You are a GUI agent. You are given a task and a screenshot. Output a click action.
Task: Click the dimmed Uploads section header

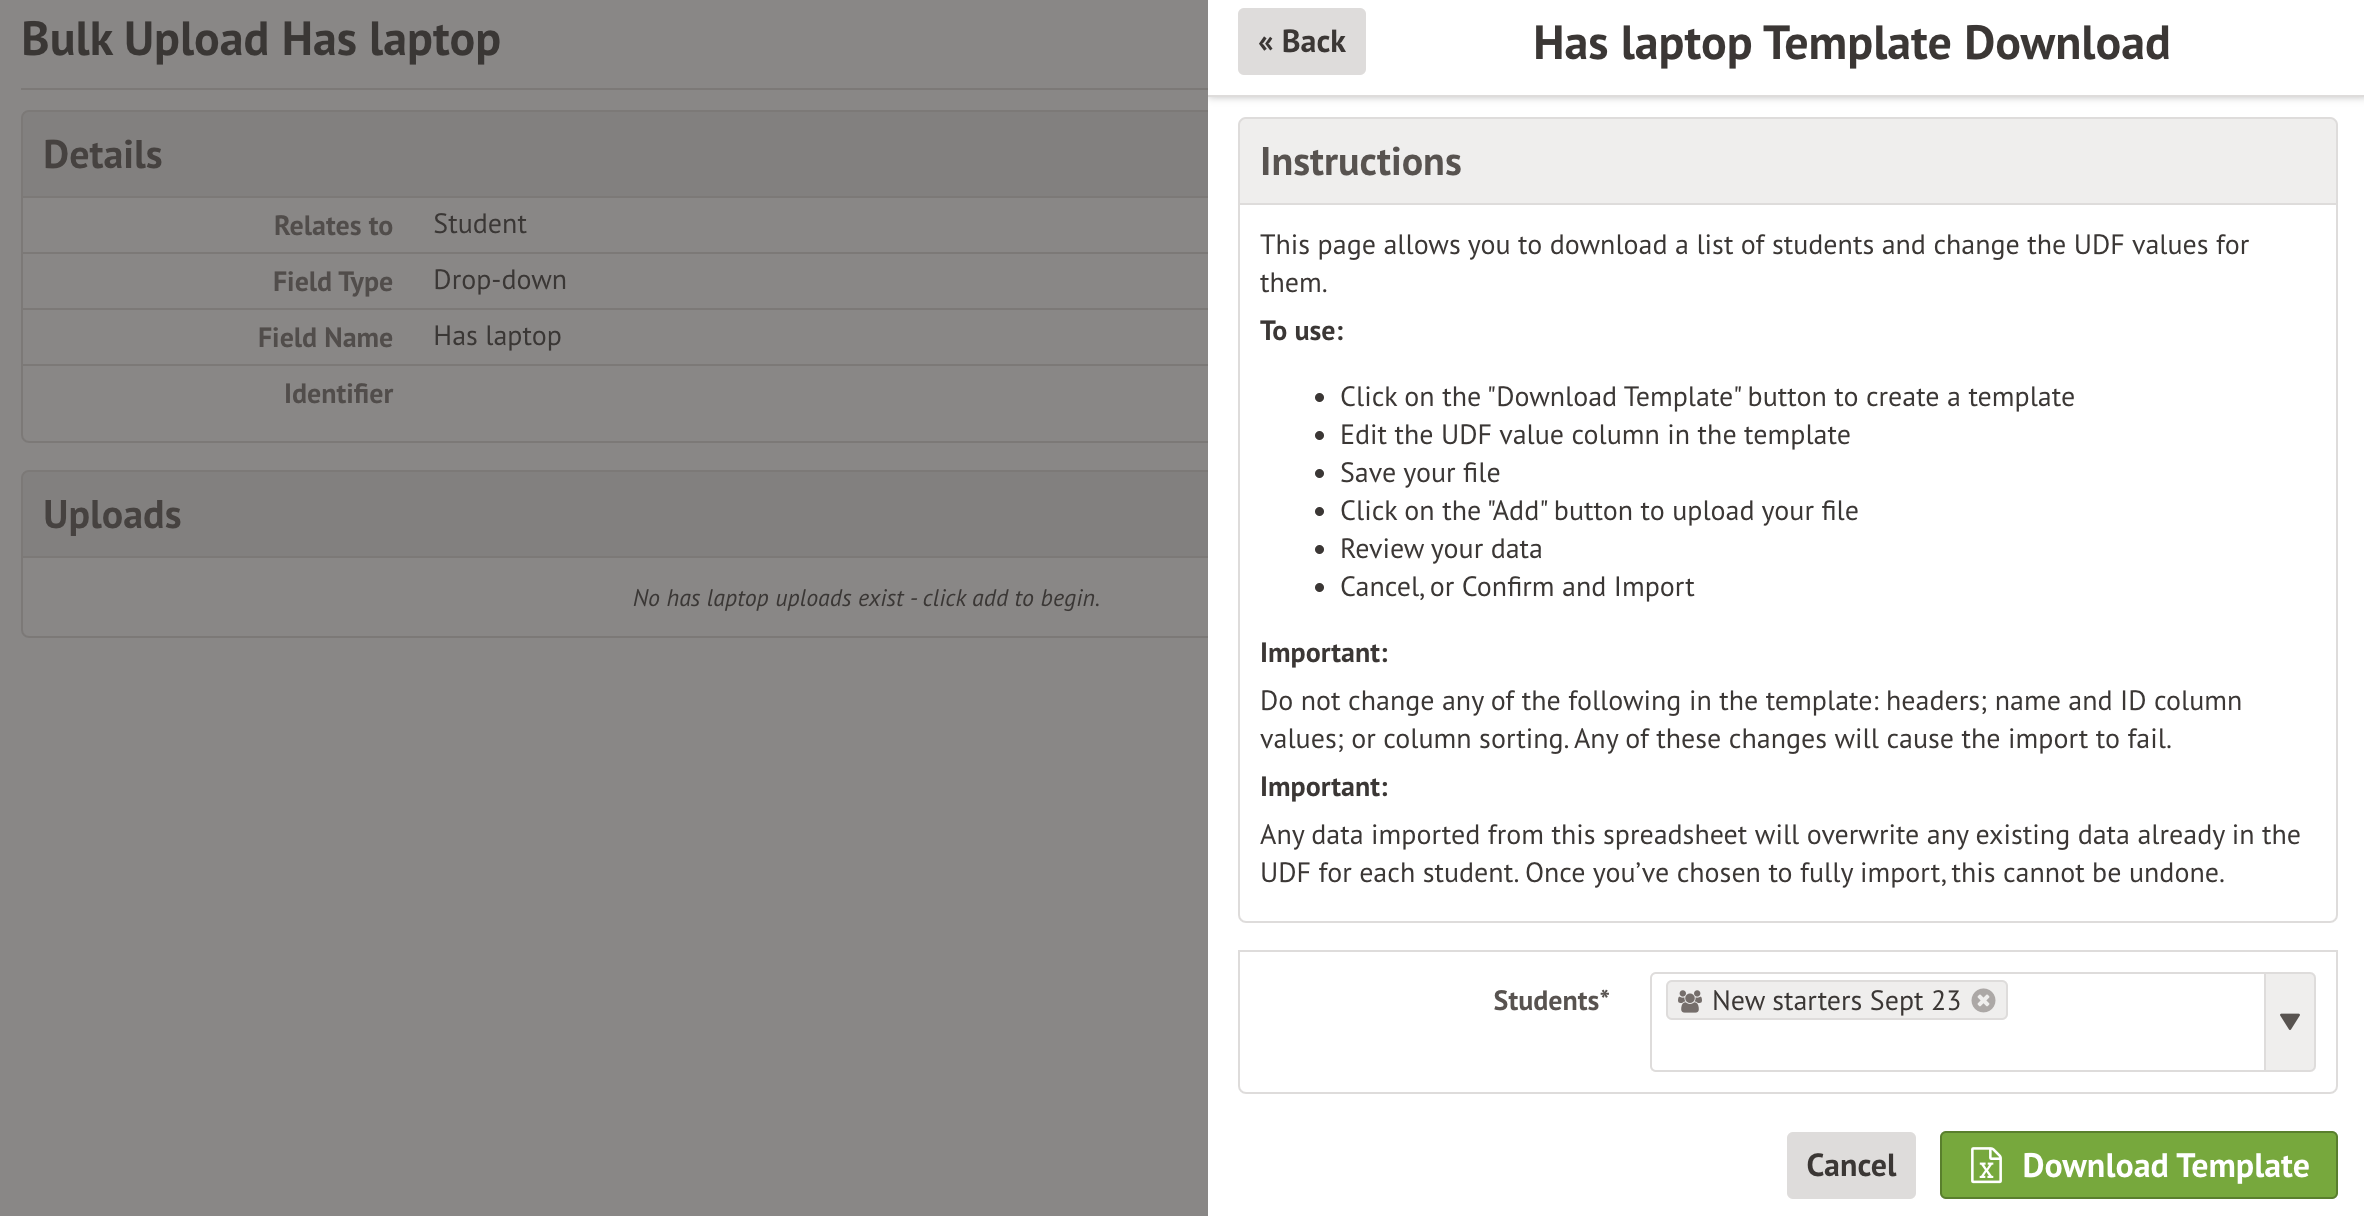112,514
